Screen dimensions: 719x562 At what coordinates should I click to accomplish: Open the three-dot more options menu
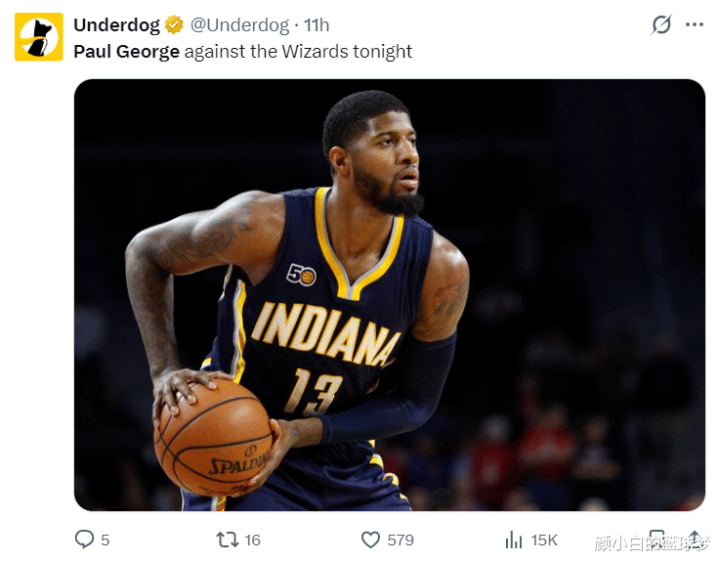(x=694, y=25)
